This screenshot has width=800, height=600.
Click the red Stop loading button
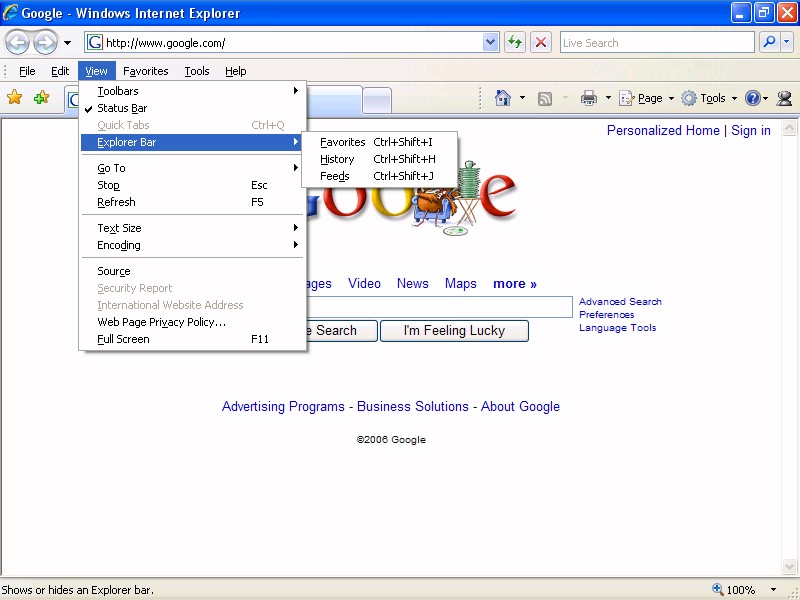click(541, 42)
